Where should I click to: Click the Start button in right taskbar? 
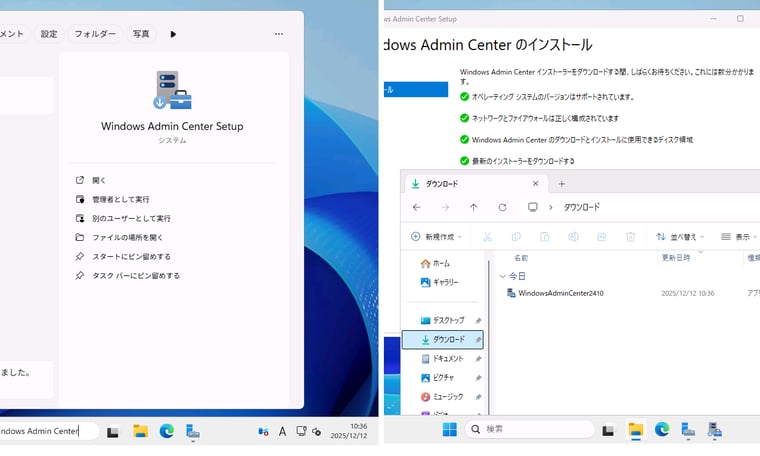point(449,429)
